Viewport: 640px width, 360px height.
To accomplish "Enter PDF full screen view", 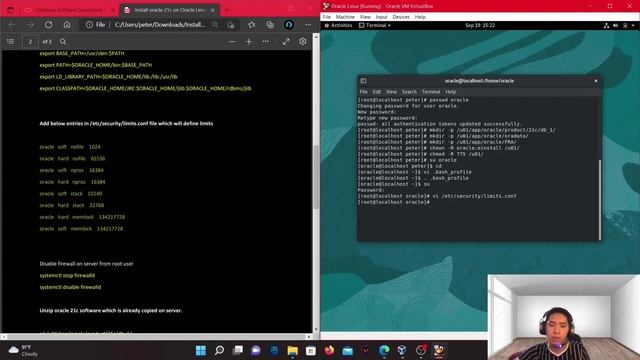I will click(286, 42).
